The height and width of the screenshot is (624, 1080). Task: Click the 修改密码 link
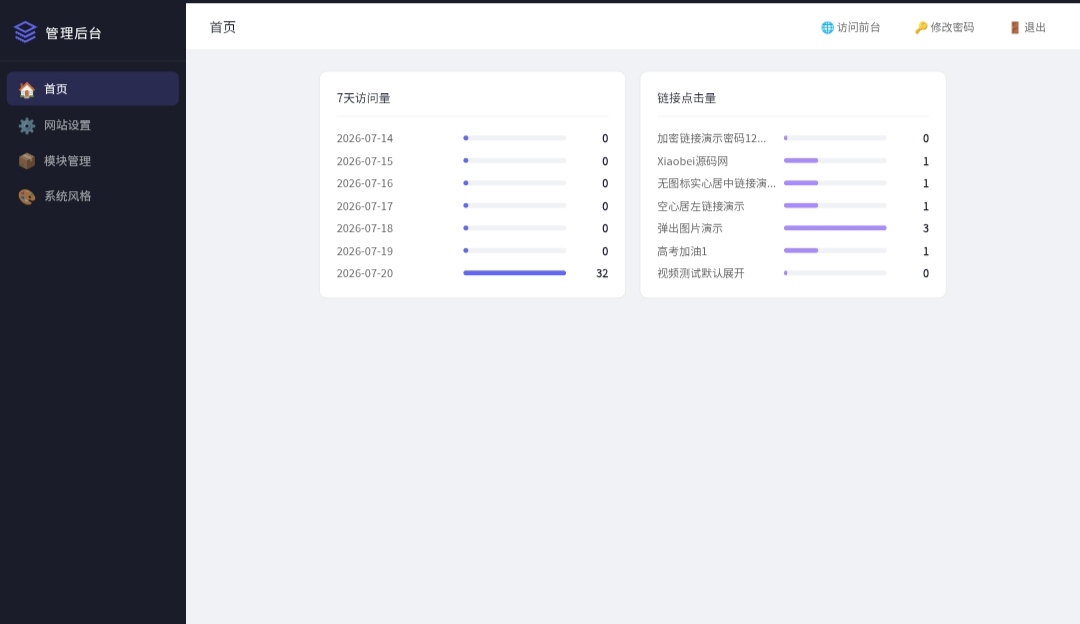(x=944, y=28)
